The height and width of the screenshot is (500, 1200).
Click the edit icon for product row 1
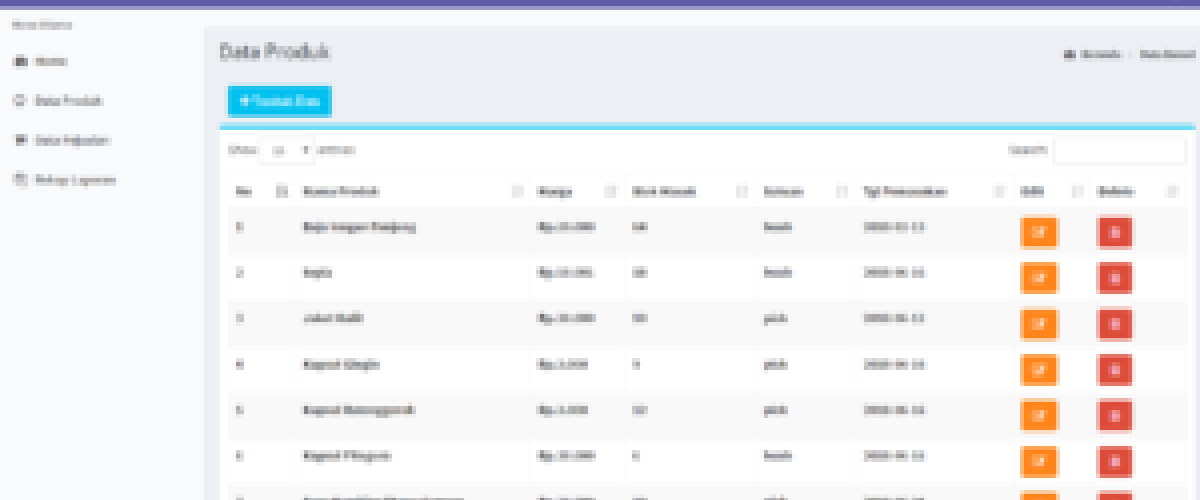[1038, 232]
